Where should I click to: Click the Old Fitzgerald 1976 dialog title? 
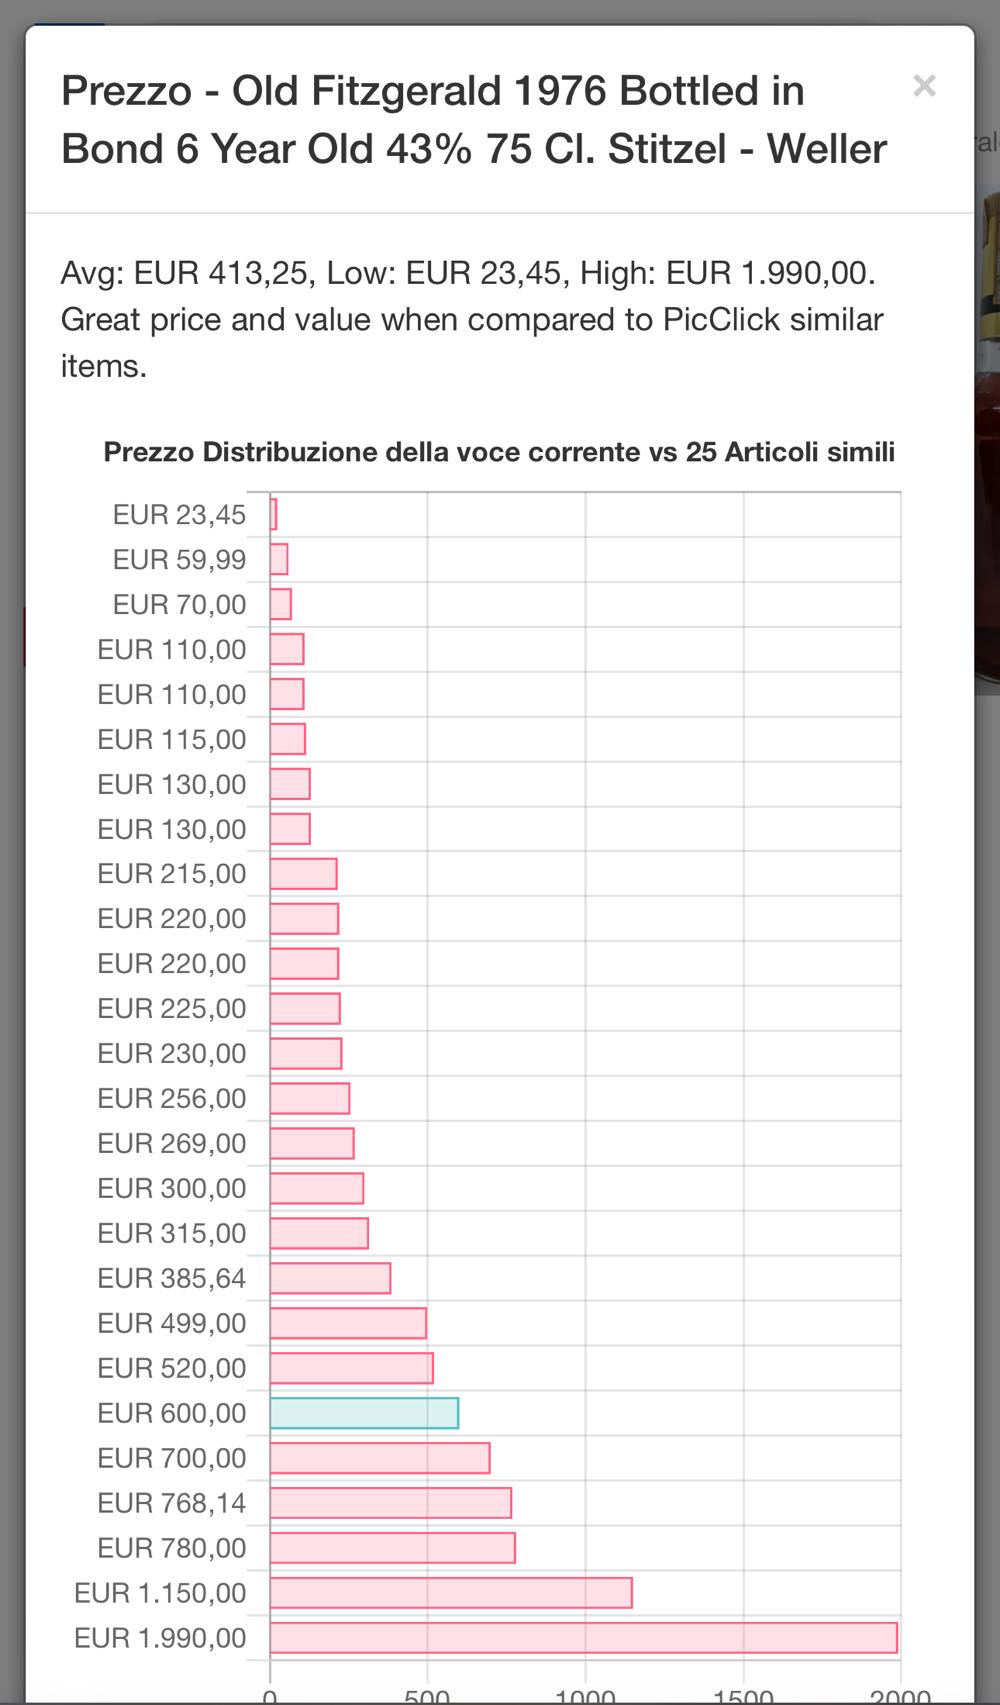point(474,120)
